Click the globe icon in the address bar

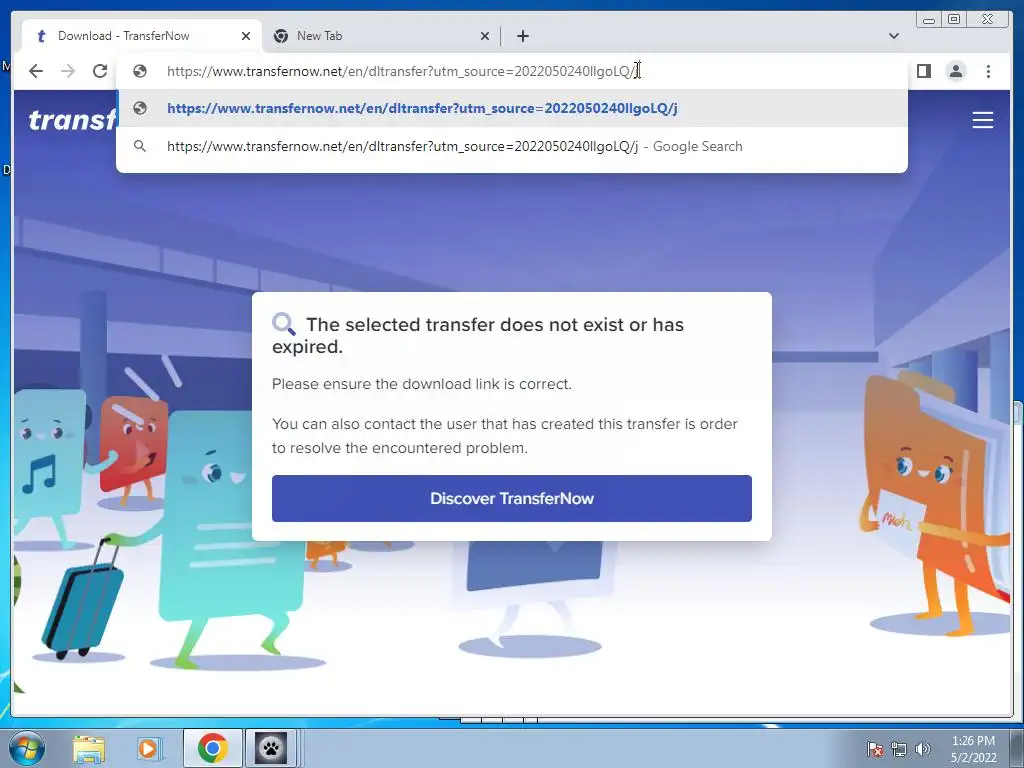140,71
